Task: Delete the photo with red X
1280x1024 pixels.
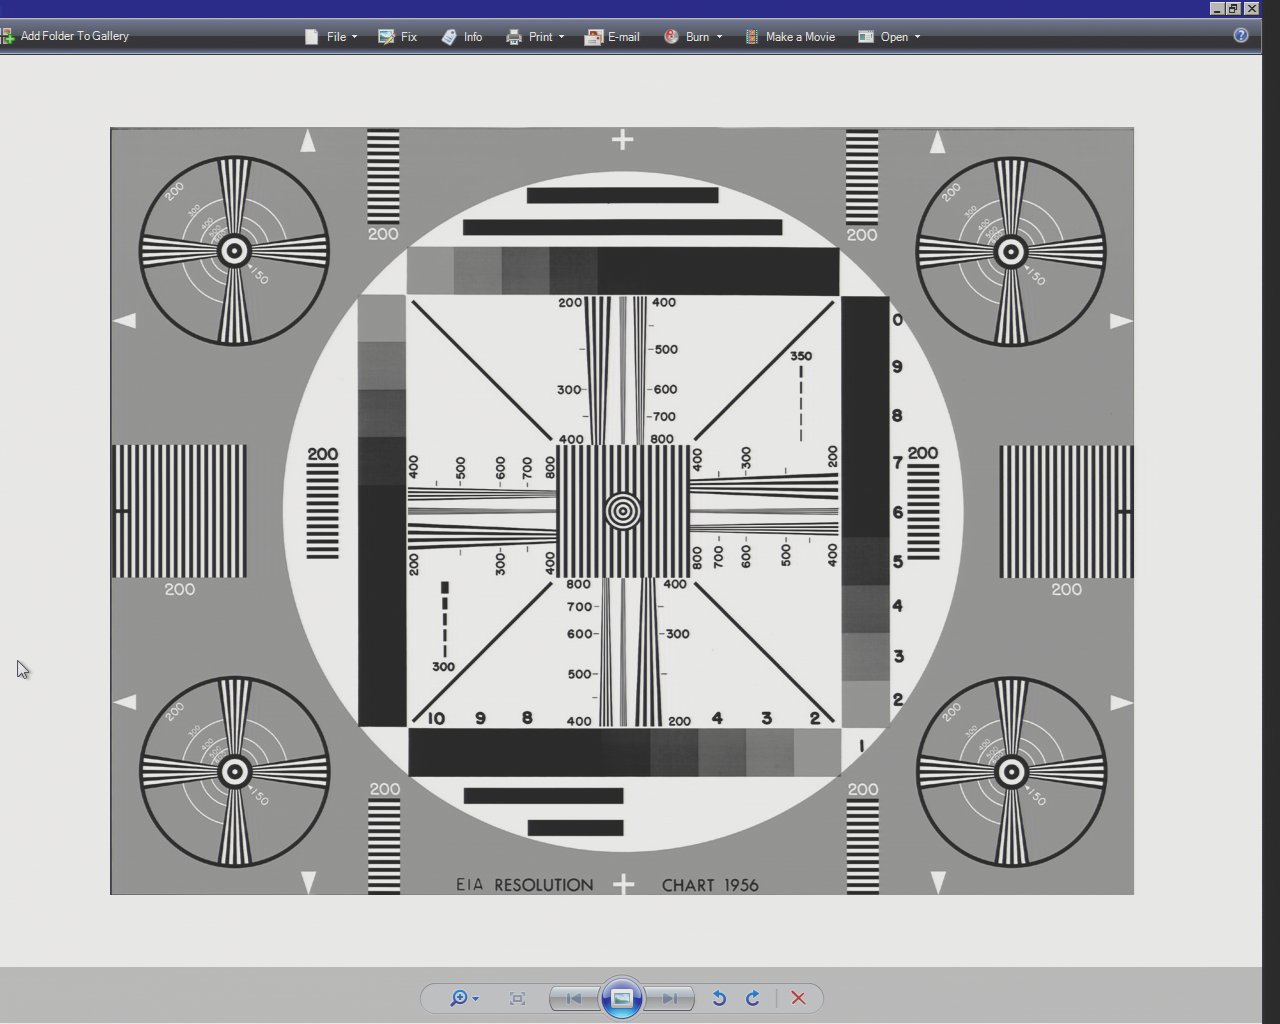Action: click(x=798, y=998)
